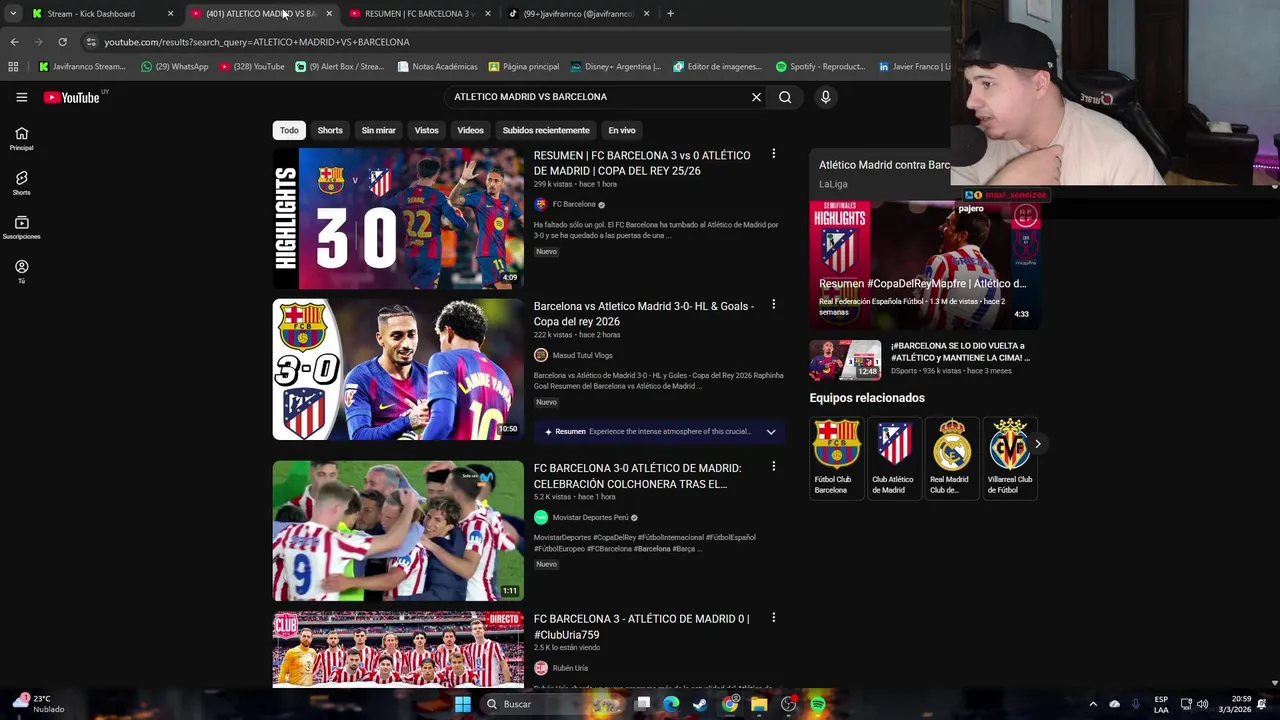1280x720 pixels.
Task: Start voice search with the microphone
Action: [x=825, y=97]
